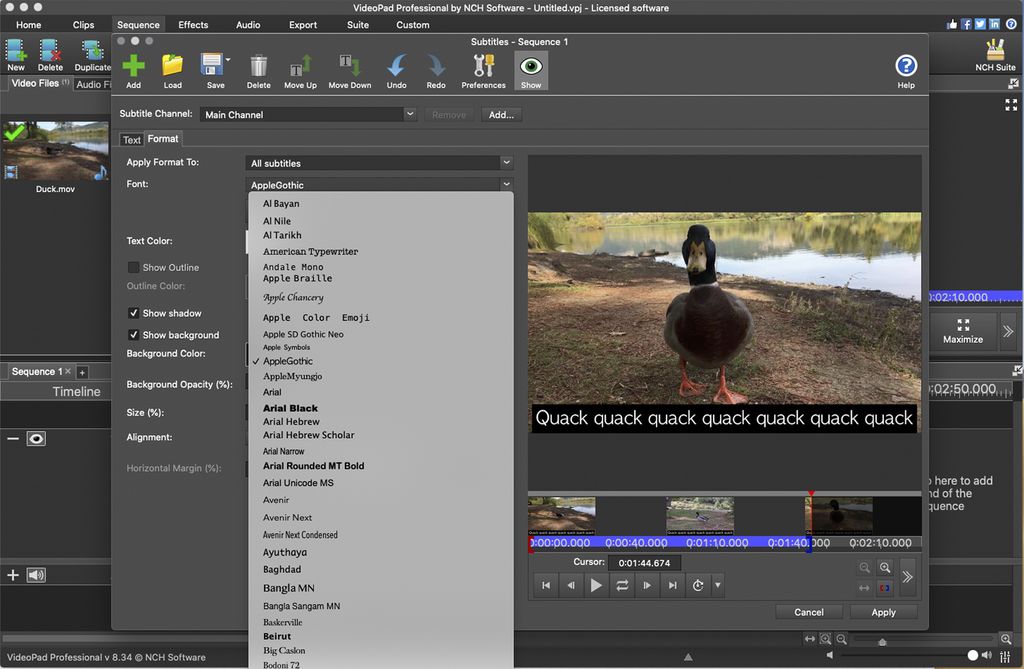Cancel the Subtitles dialog

[x=808, y=611]
